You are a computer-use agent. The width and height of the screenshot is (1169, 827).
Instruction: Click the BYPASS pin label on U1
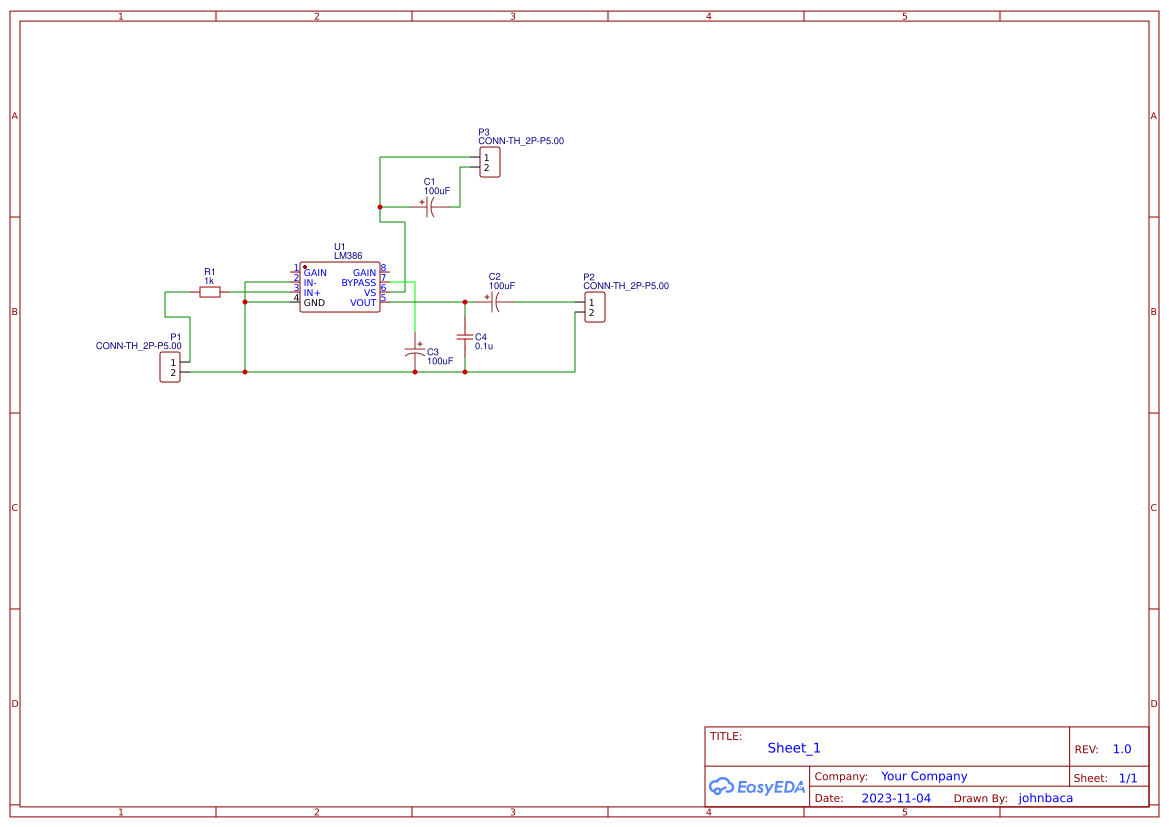(358, 283)
